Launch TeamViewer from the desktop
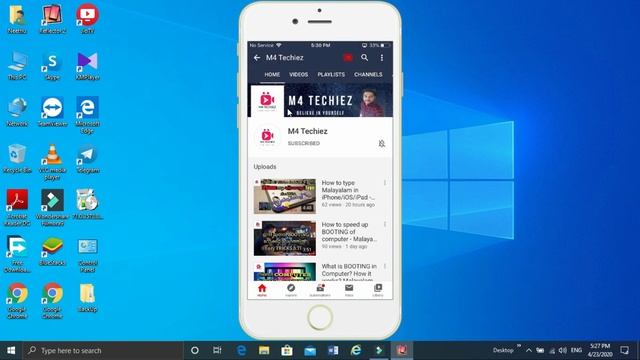The height and width of the screenshot is (360, 640). coord(52,112)
